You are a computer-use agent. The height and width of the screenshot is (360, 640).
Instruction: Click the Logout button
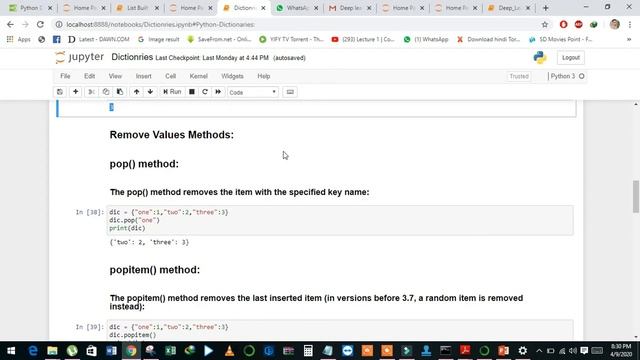[571, 58]
